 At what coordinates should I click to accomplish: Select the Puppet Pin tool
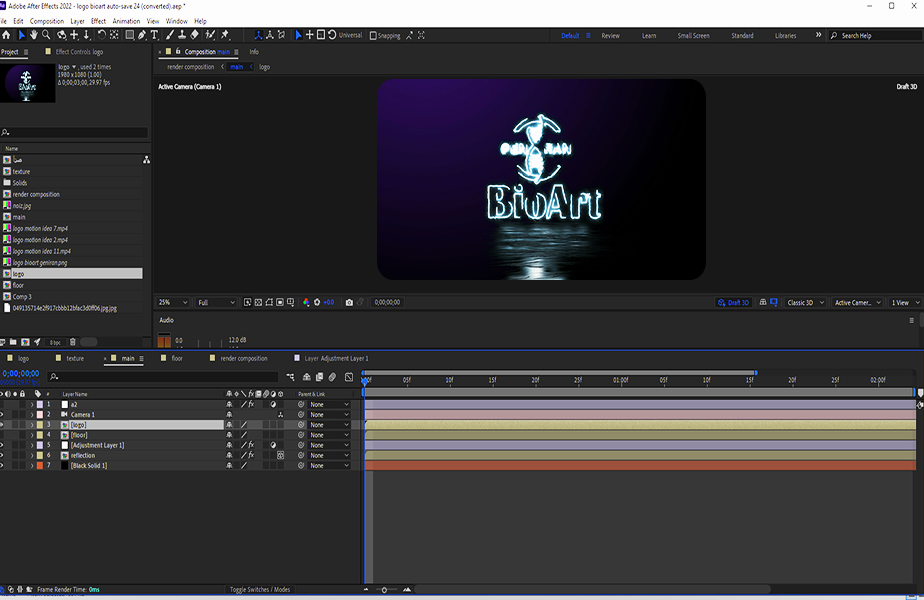click(x=225, y=35)
